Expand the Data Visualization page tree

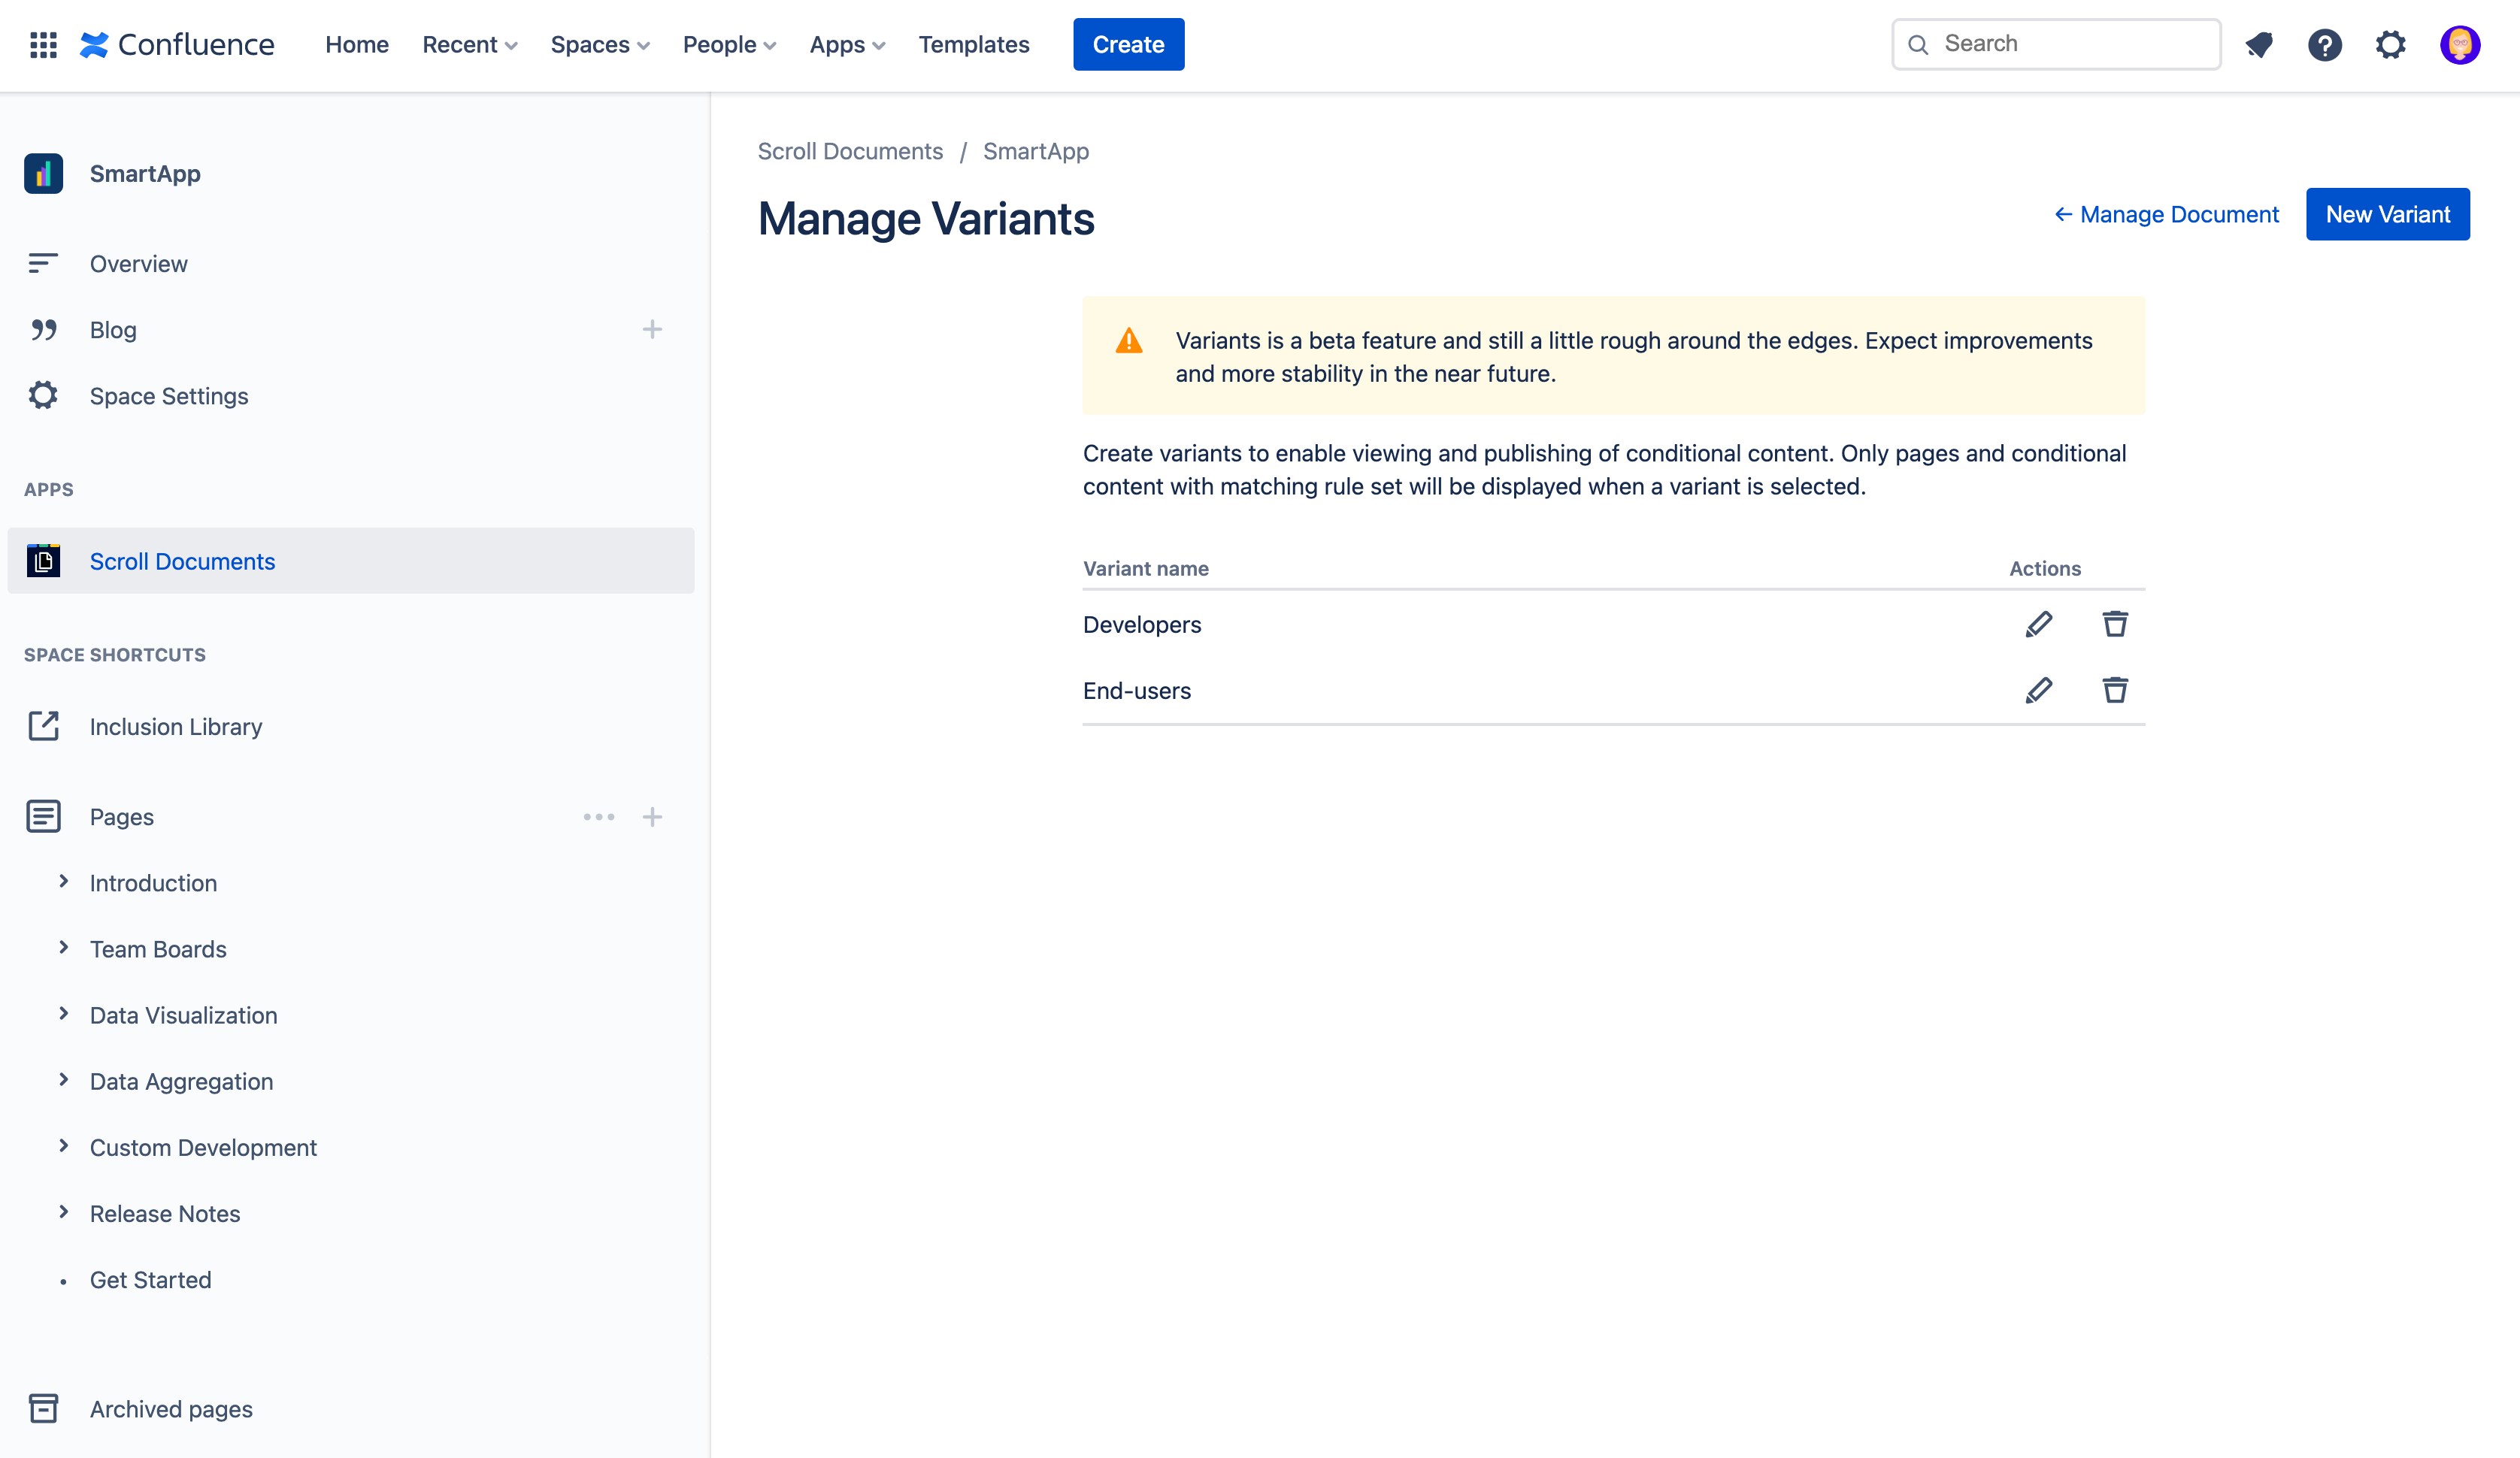[63, 1013]
